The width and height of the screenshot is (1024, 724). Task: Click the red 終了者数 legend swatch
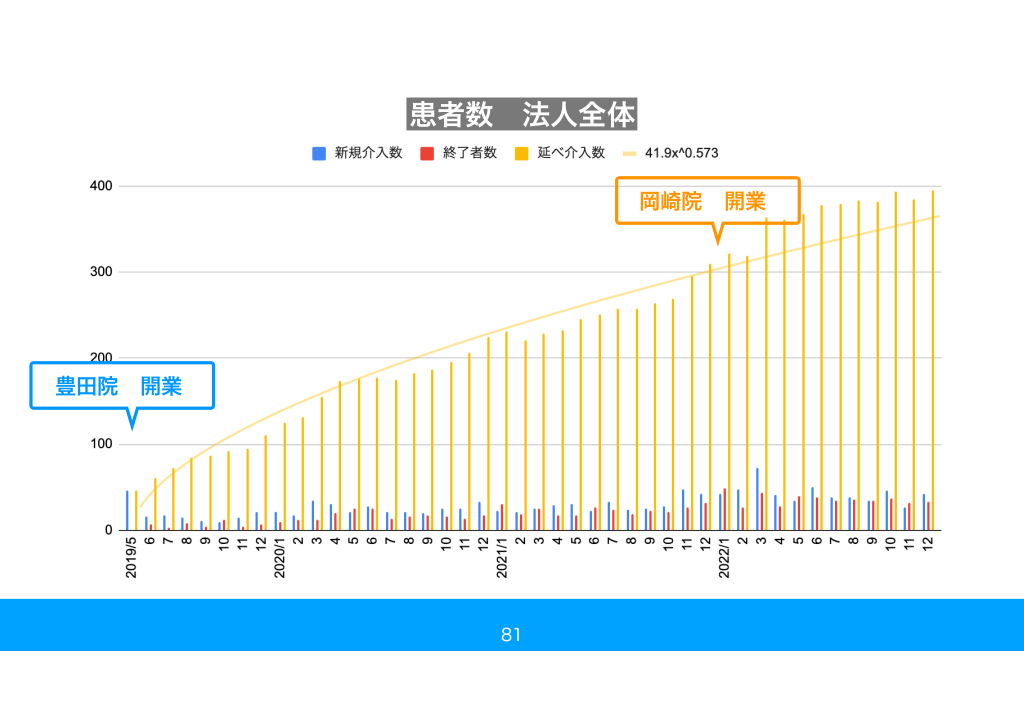click(426, 153)
